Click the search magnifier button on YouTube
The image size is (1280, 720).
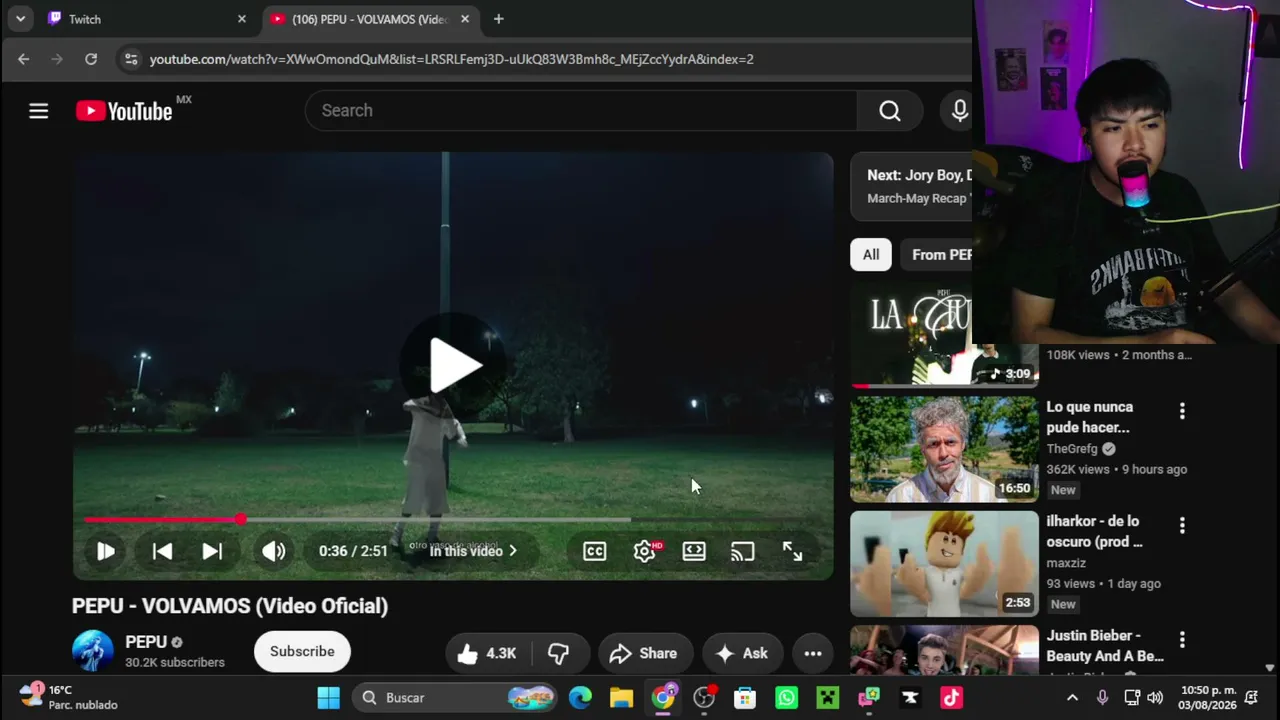coord(890,111)
